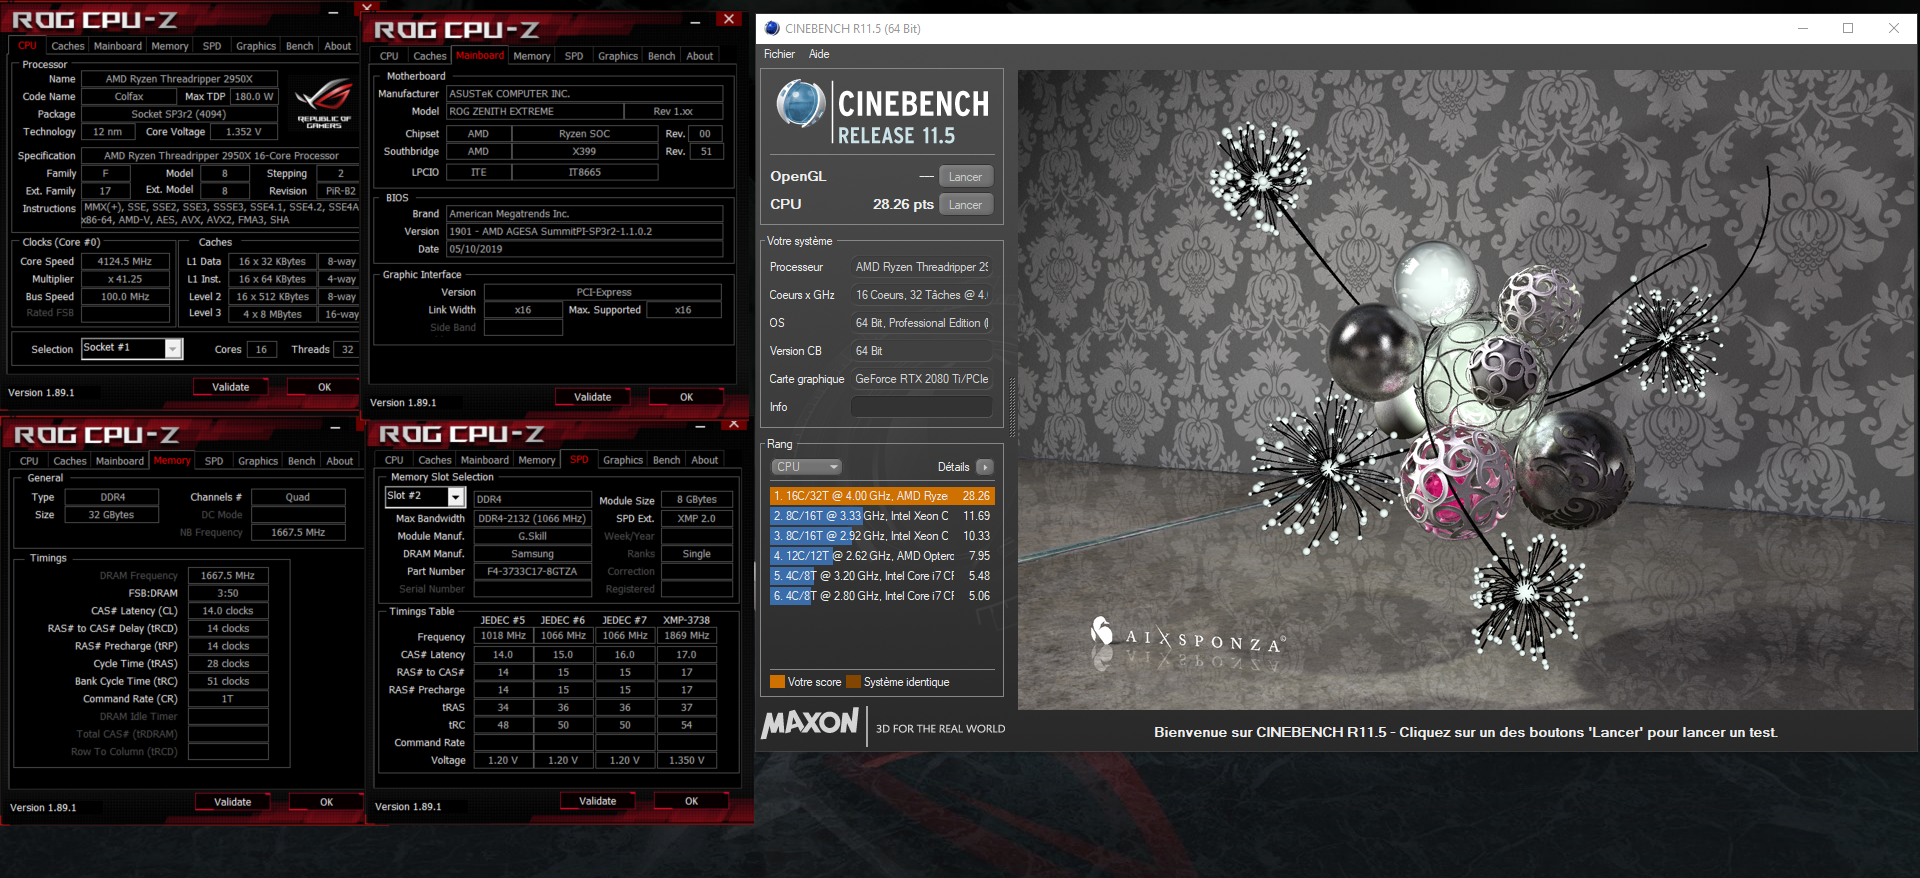Select Graphics tab in the Mainboard window

[x=618, y=56]
